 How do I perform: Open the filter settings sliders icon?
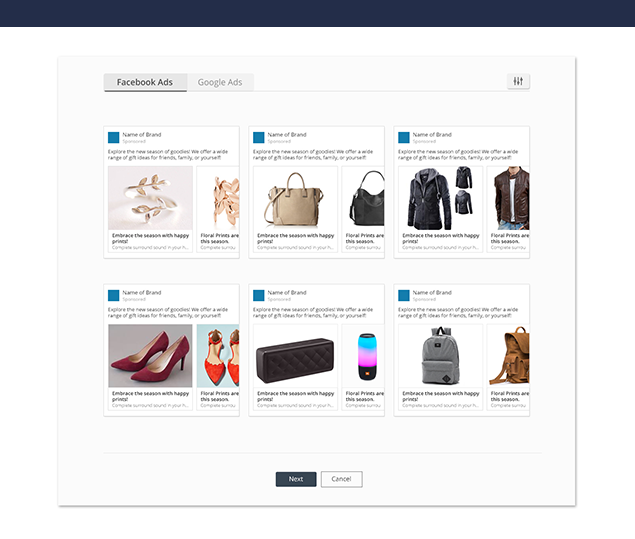click(518, 81)
